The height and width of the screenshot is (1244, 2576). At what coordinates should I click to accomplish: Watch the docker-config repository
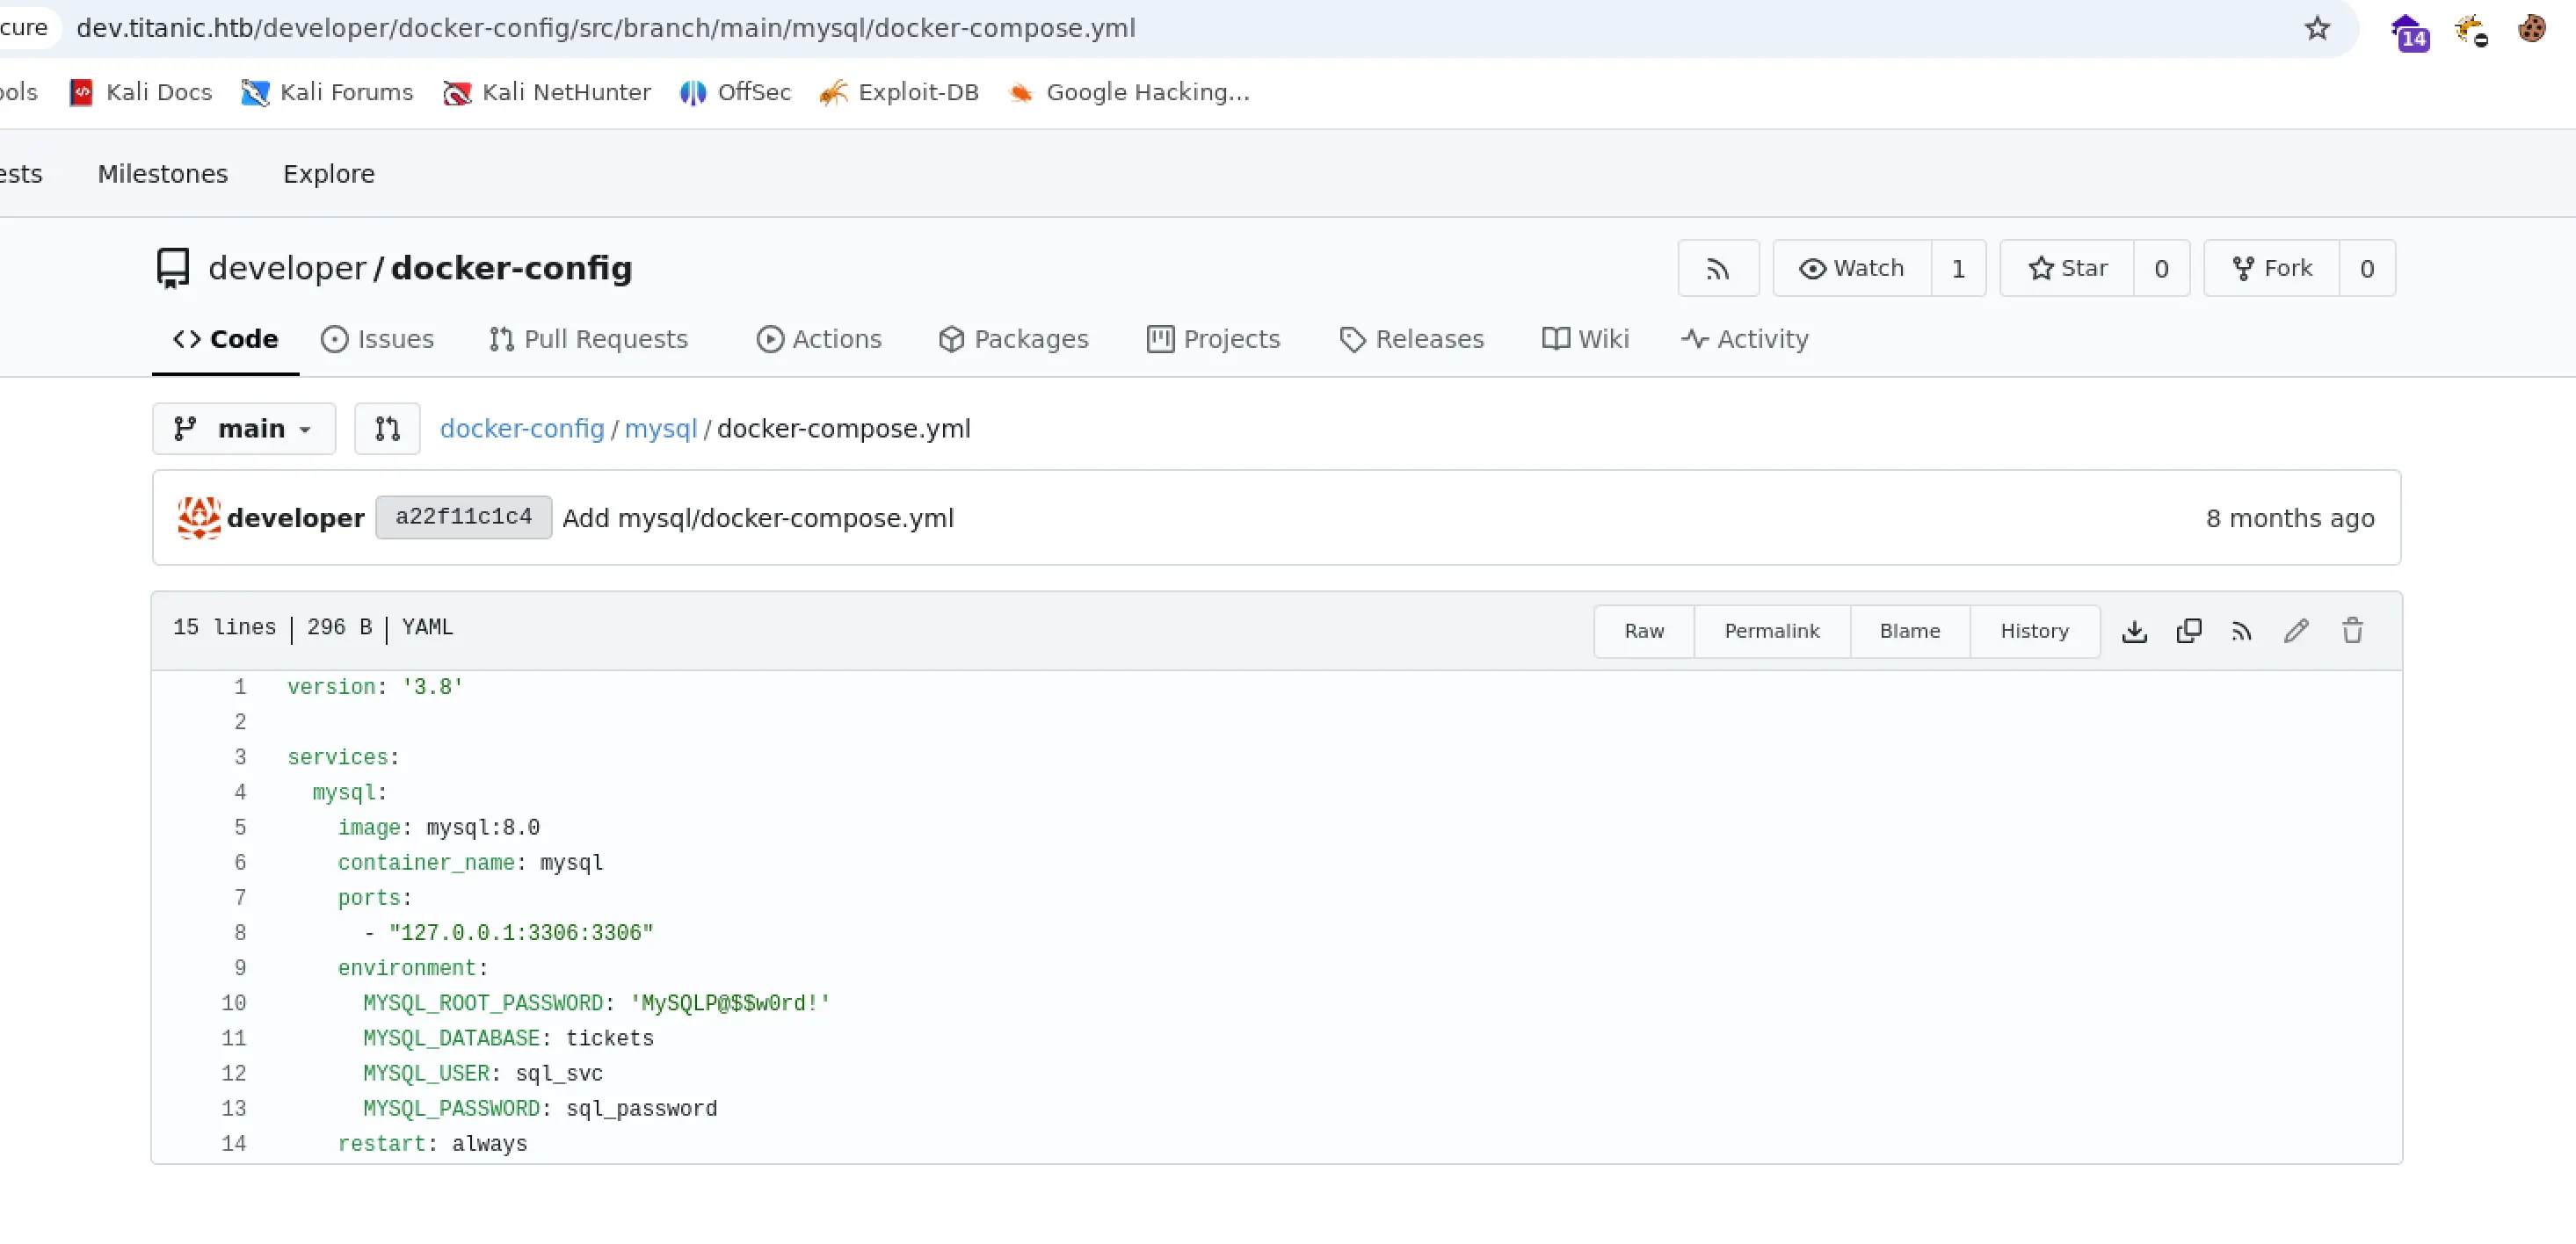(x=1851, y=268)
